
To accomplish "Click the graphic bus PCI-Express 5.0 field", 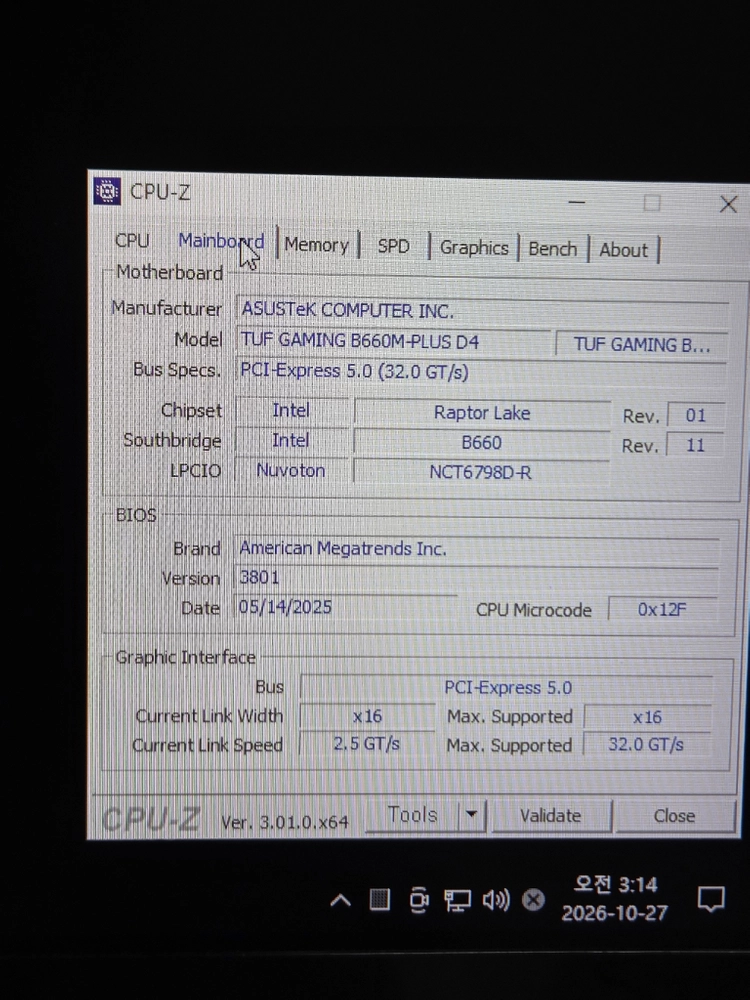I will 507,688.
